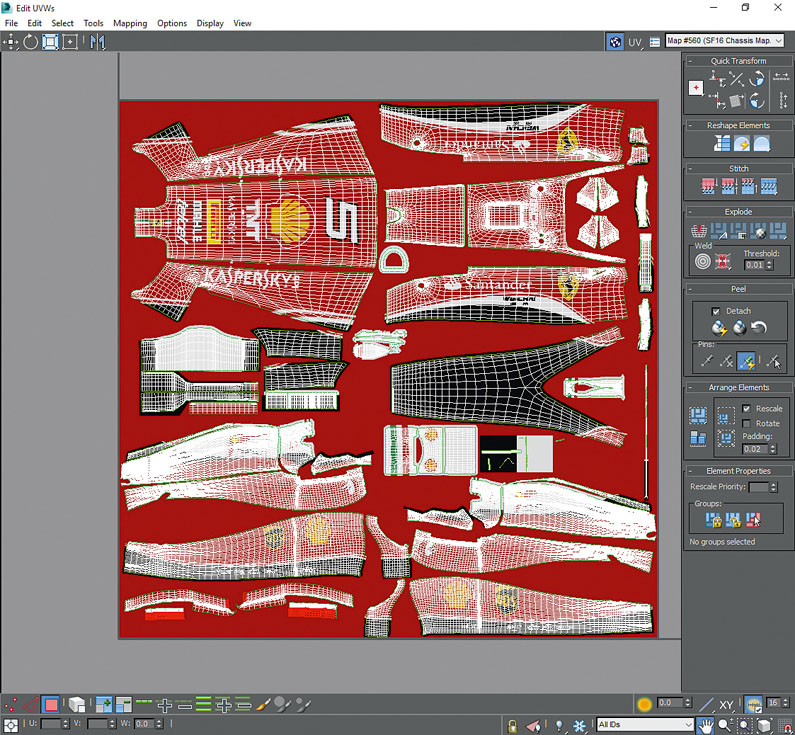The height and width of the screenshot is (735, 795).
Task: Open the Mapping menu
Action: 130,23
